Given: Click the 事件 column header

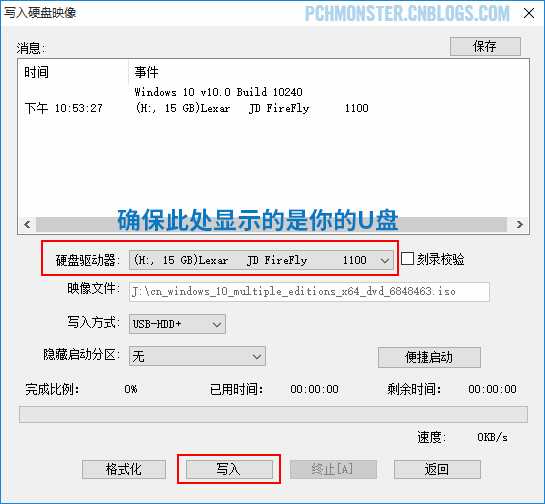Looking at the screenshot, I should click(146, 72).
